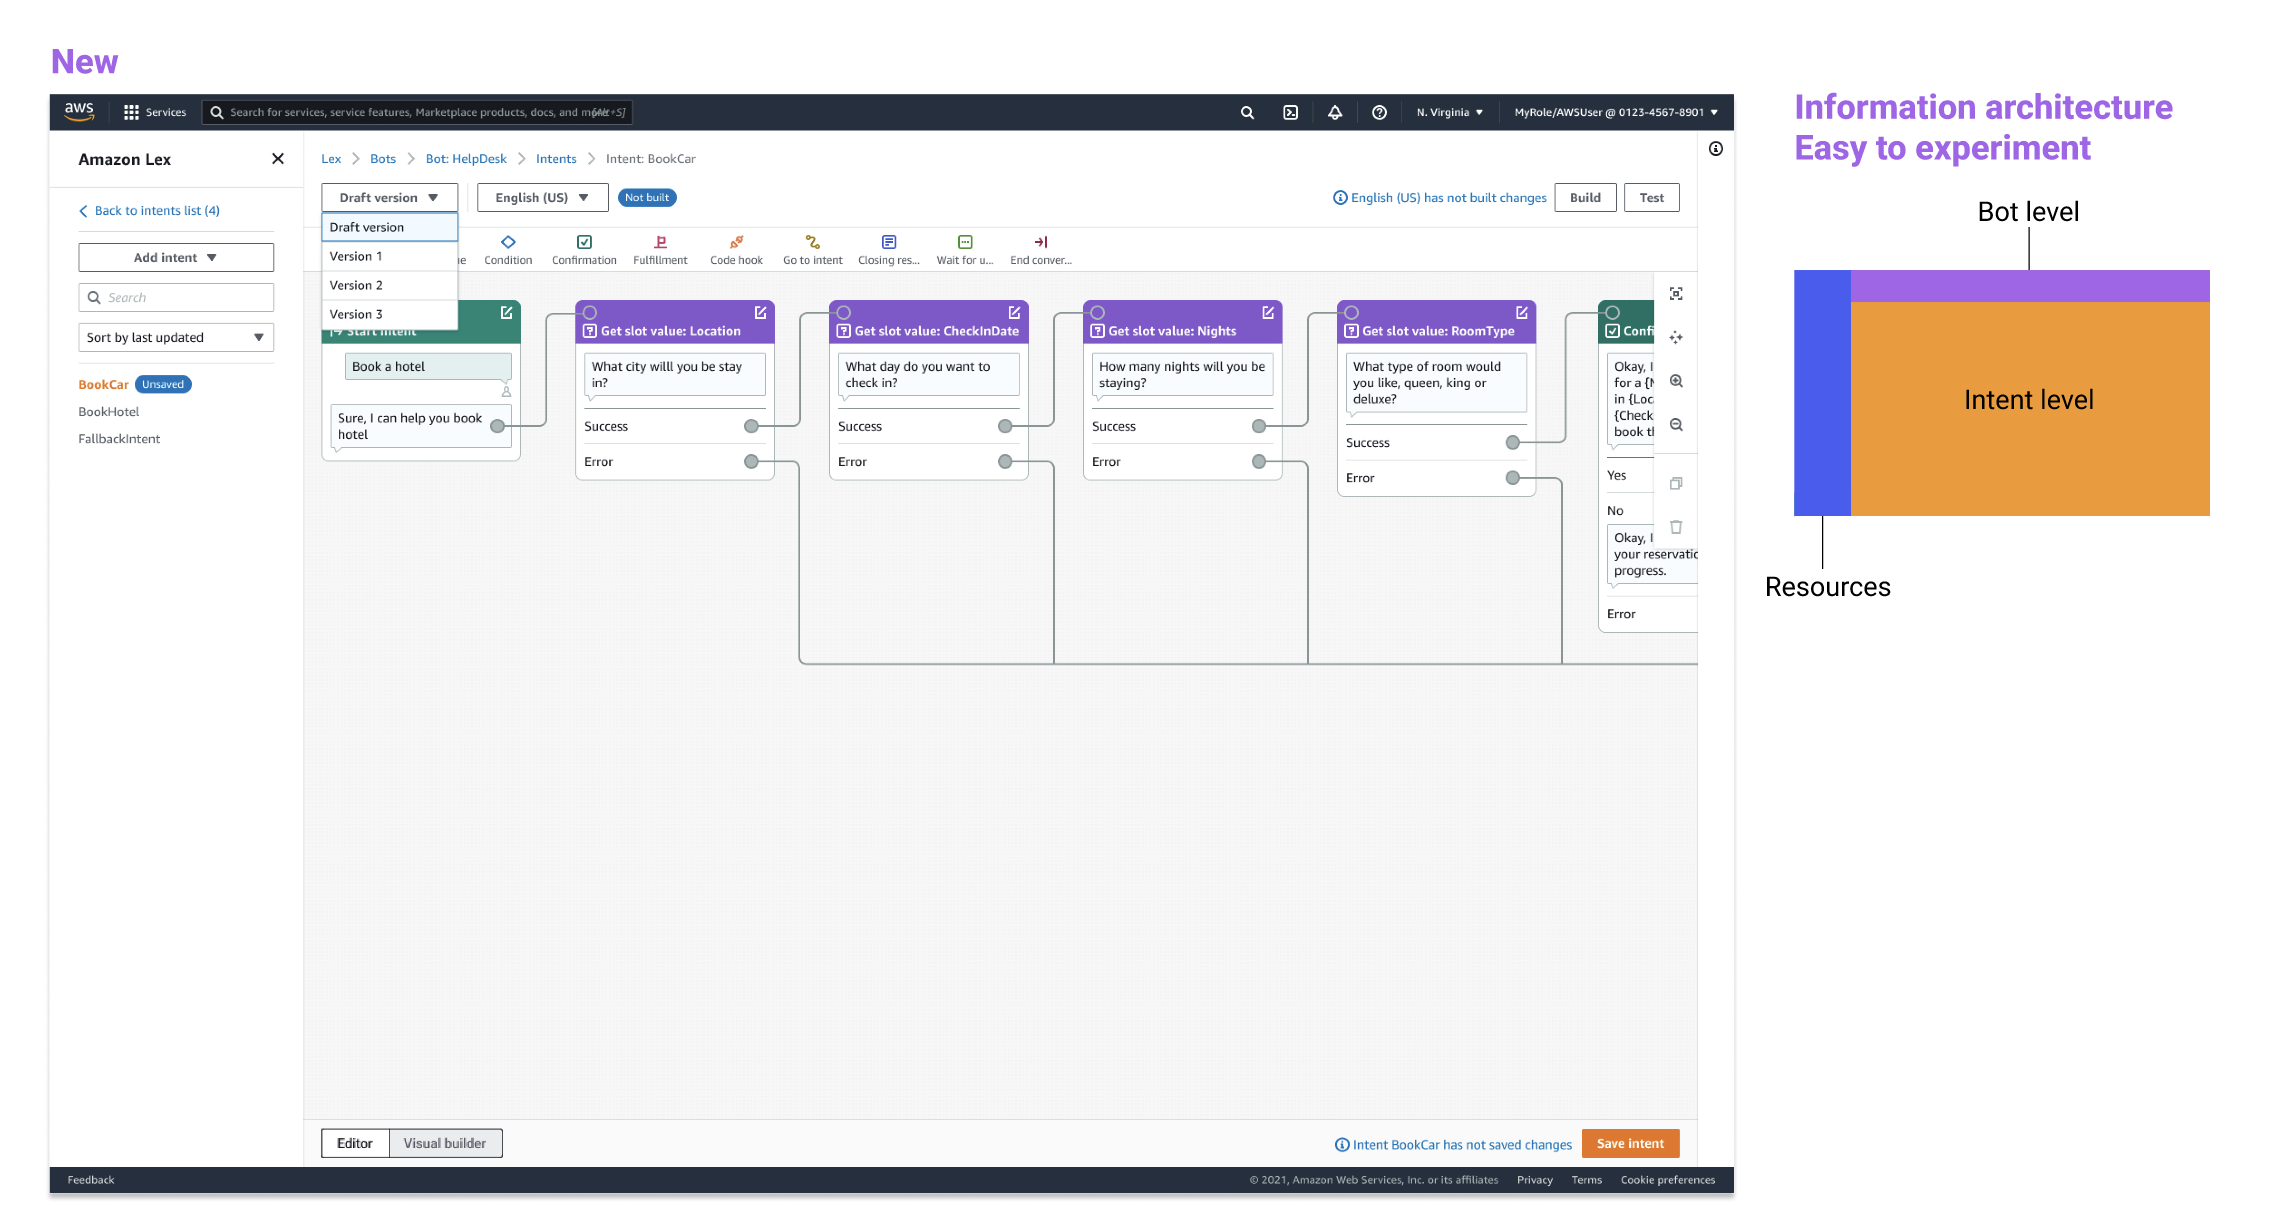Open the Bots breadcrumb link
Screen dimensions: 2296x1206
click(x=383, y=159)
